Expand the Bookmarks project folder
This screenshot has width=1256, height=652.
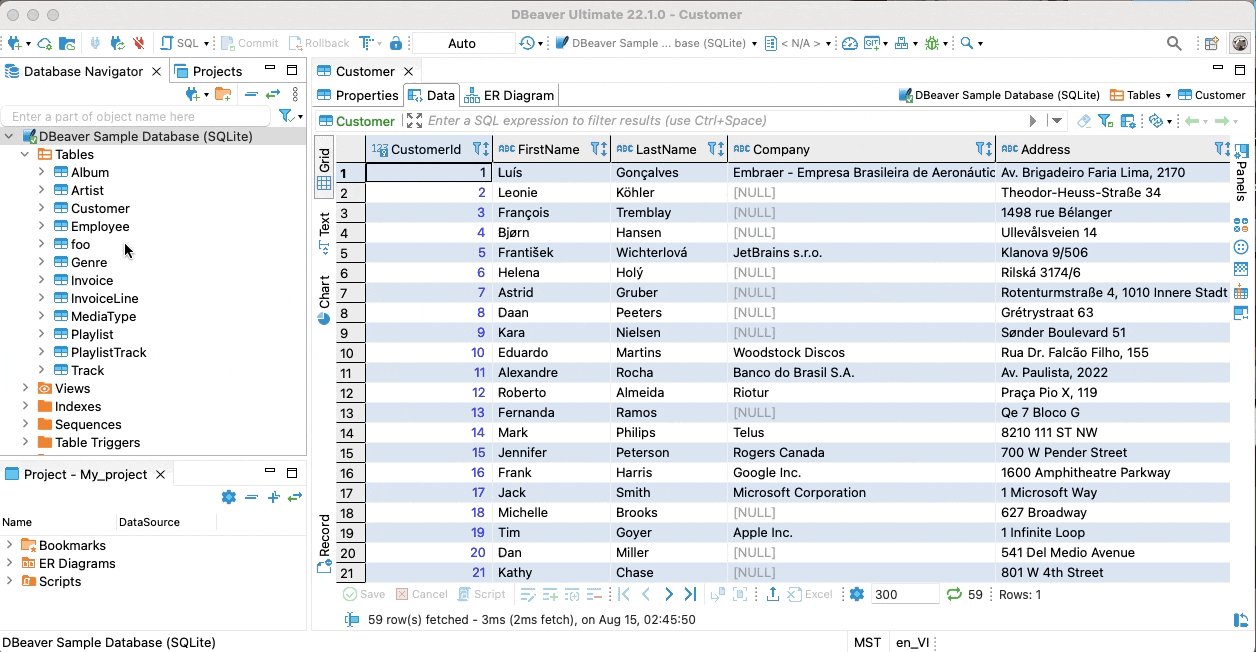10,545
